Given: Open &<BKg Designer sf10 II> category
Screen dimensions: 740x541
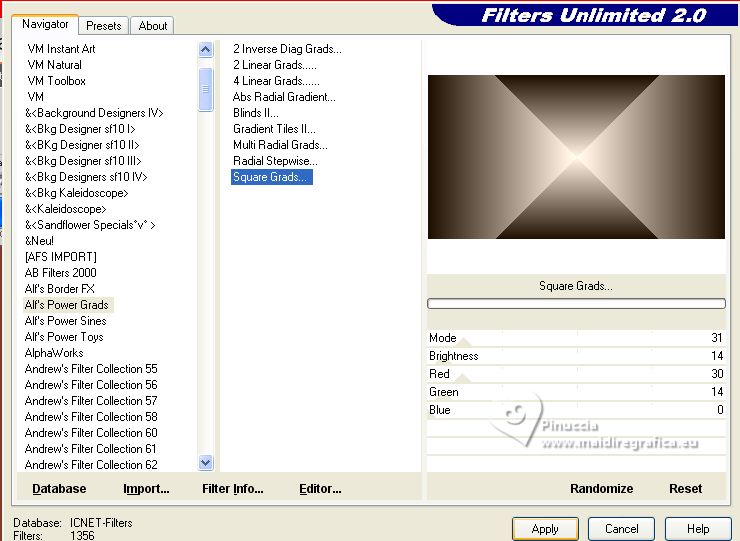Looking at the screenshot, I should 82,145.
